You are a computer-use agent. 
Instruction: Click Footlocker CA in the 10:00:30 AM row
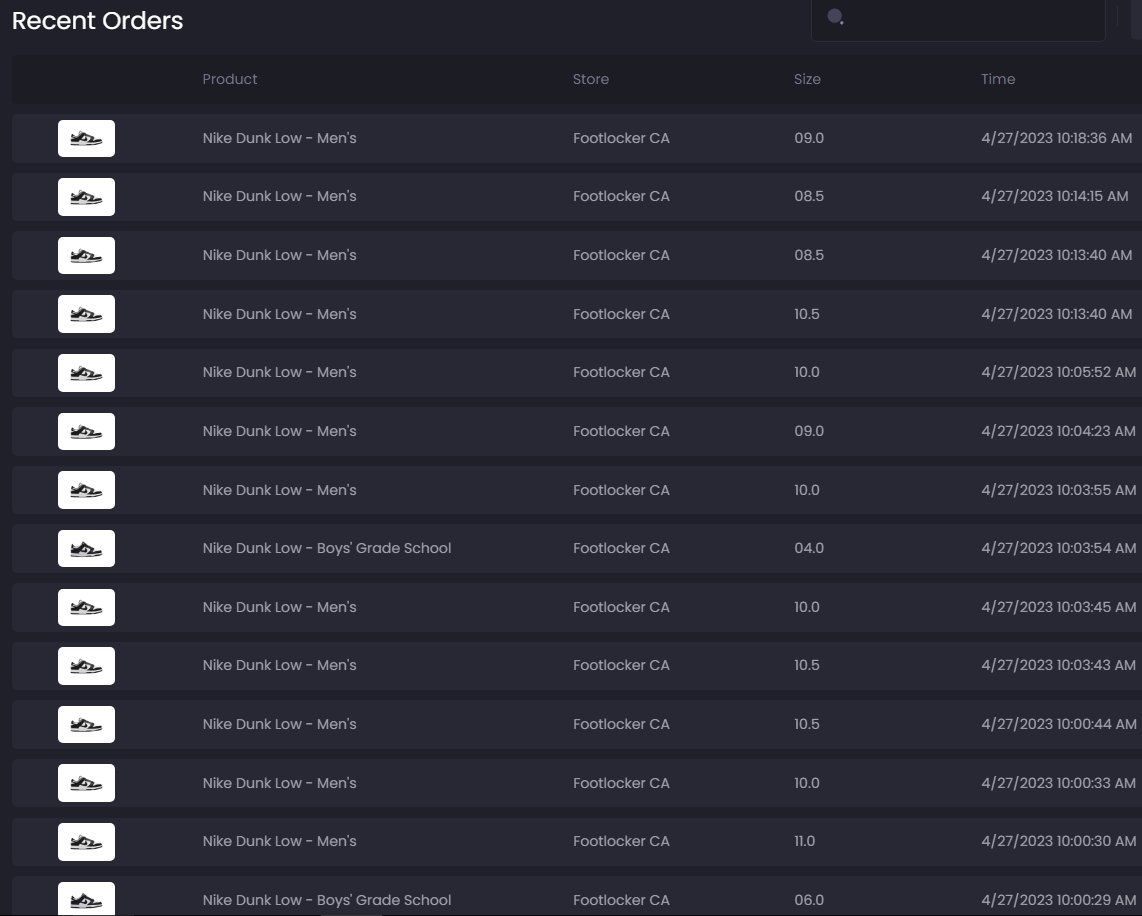coord(621,841)
